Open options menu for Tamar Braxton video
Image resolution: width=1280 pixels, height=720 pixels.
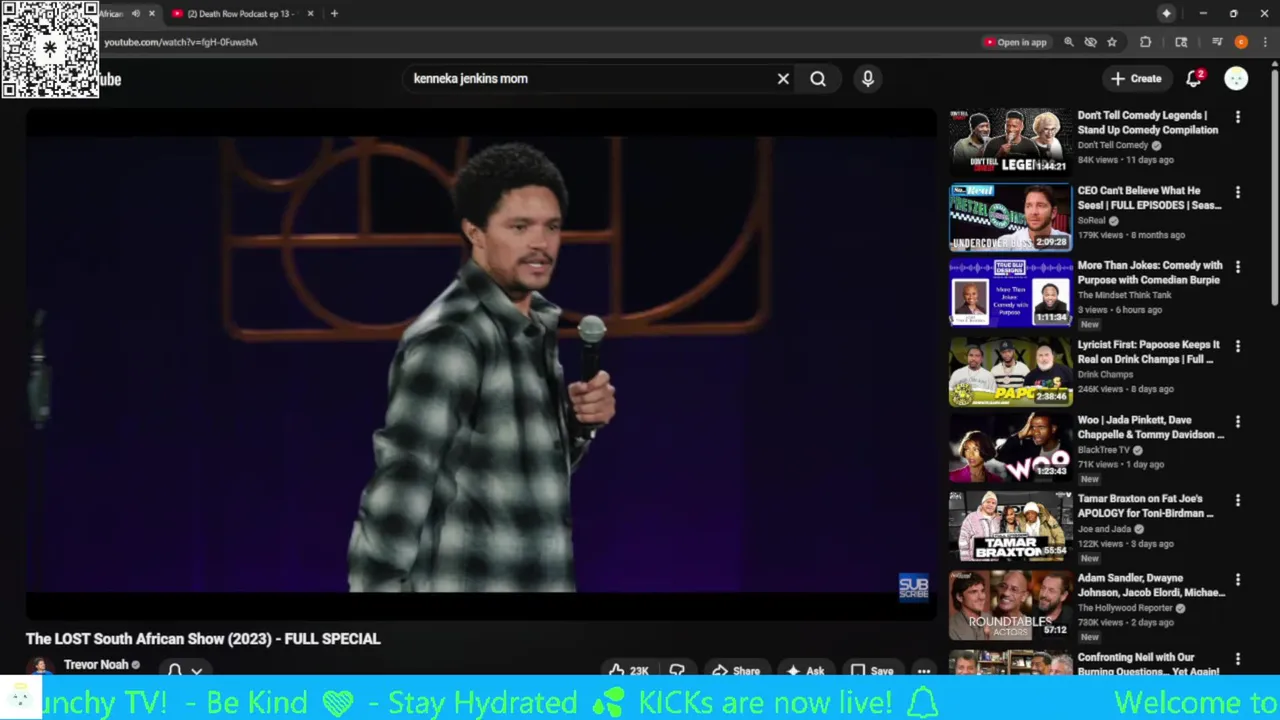(1238, 500)
